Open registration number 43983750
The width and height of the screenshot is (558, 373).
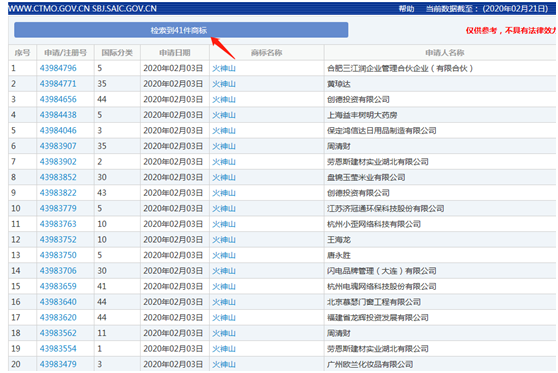[x=58, y=255]
